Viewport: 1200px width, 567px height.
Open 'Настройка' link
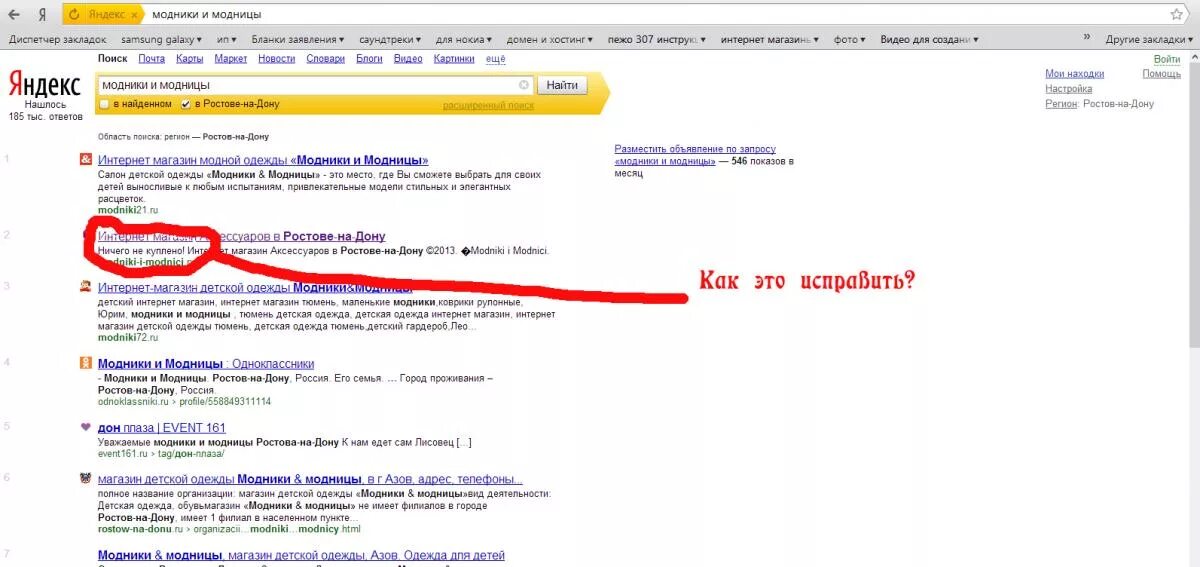(1068, 89)
